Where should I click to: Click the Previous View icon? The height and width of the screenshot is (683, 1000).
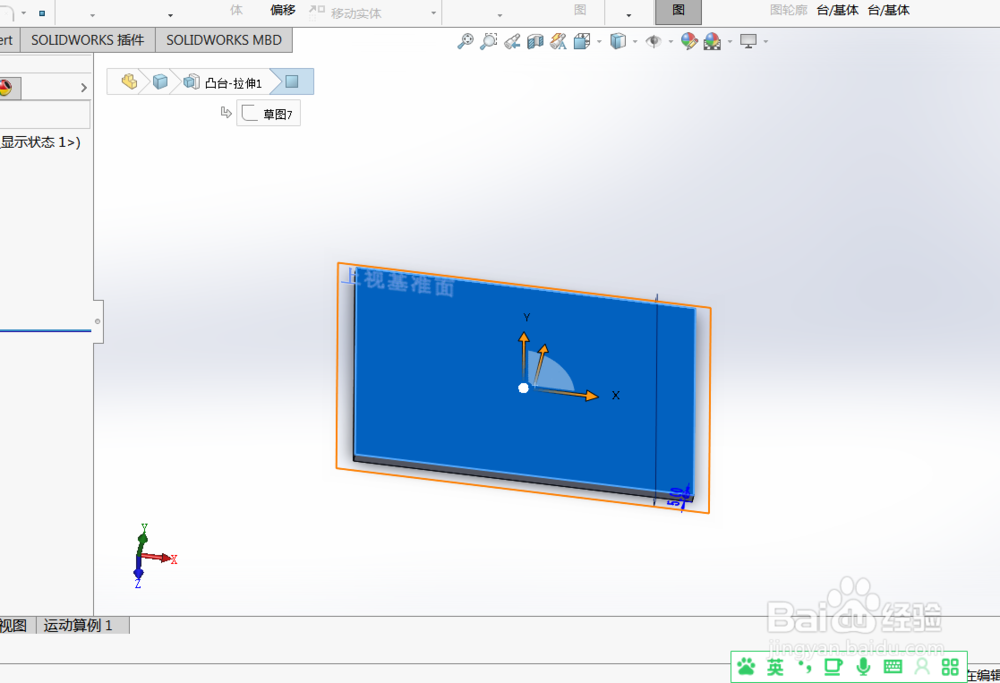pos(511,41)
